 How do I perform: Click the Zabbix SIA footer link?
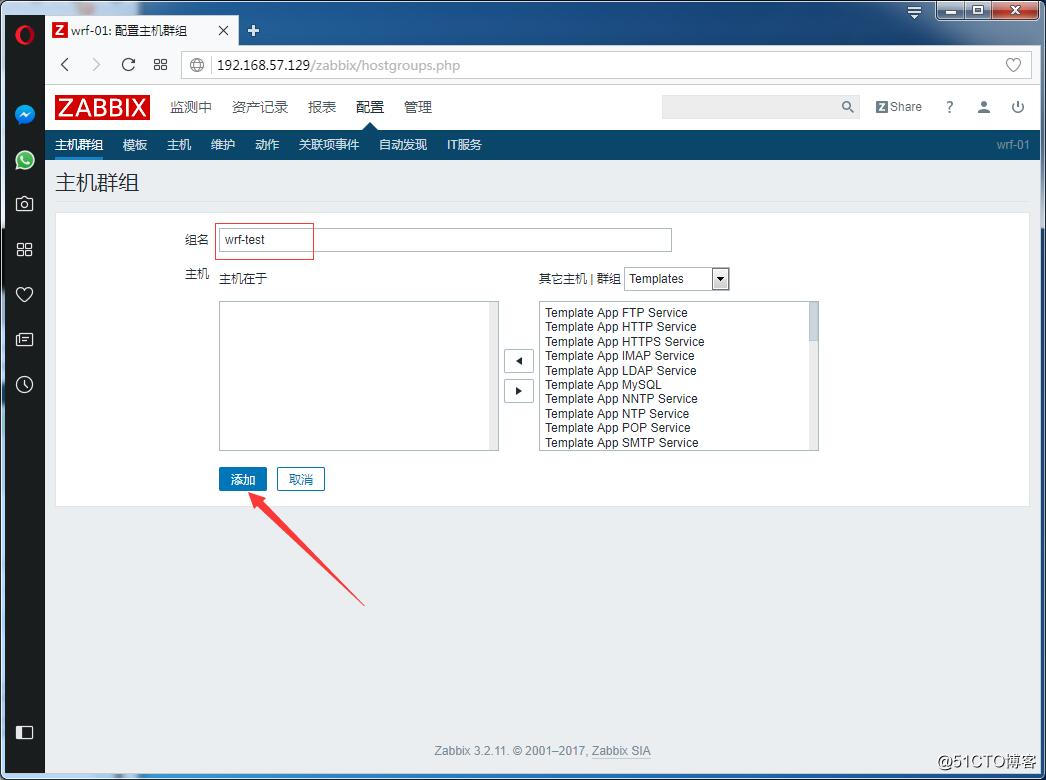coord(621,751)
